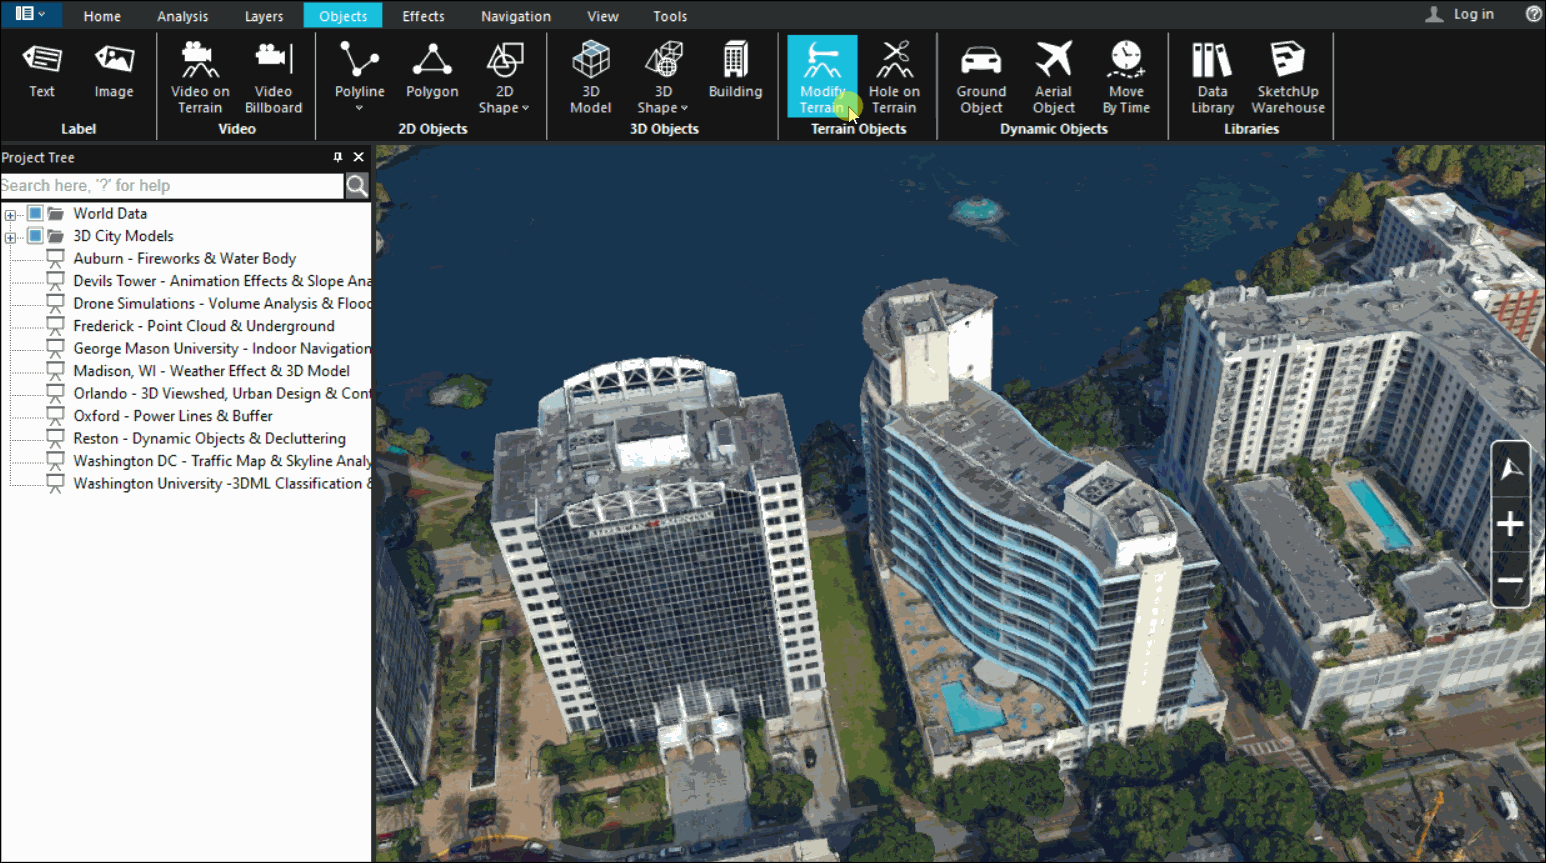Image resolution: width=1546 pixels, height=863 pixels.
Task: Zoom out with the minus button
Action: point(1510,580)
